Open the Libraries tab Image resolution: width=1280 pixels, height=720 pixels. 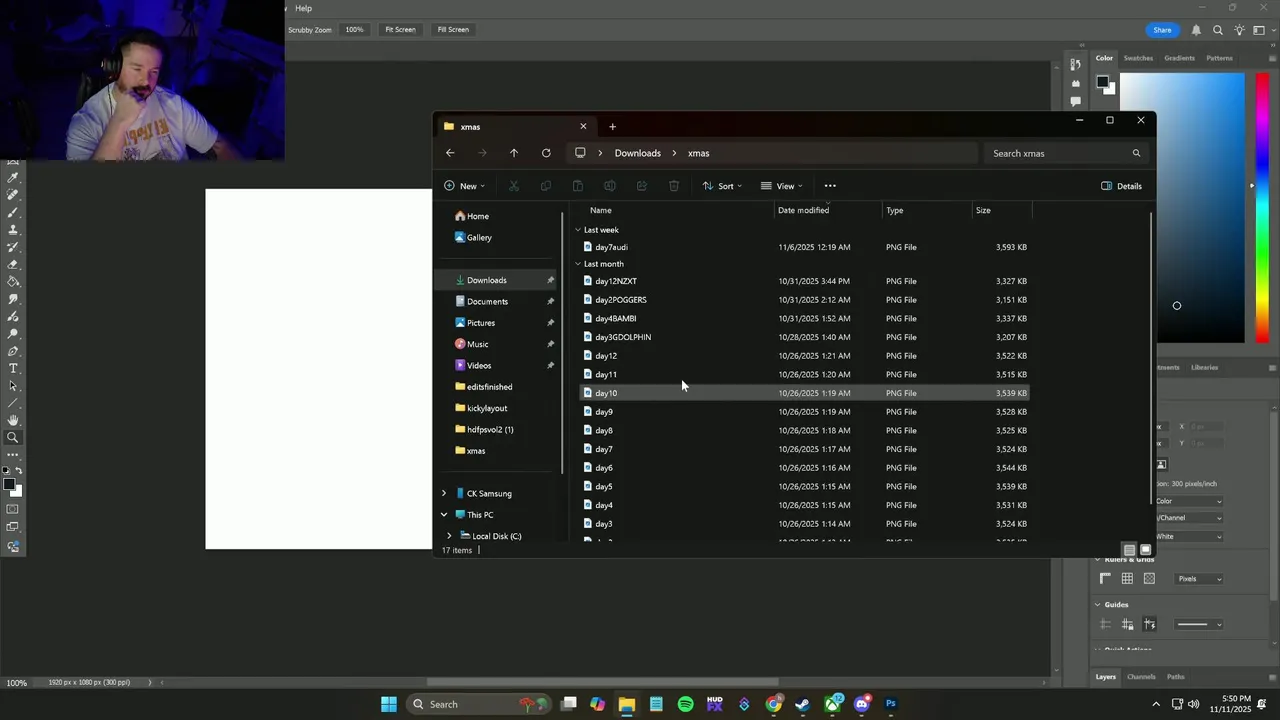pyautogui.click(x=1204, y=367)
